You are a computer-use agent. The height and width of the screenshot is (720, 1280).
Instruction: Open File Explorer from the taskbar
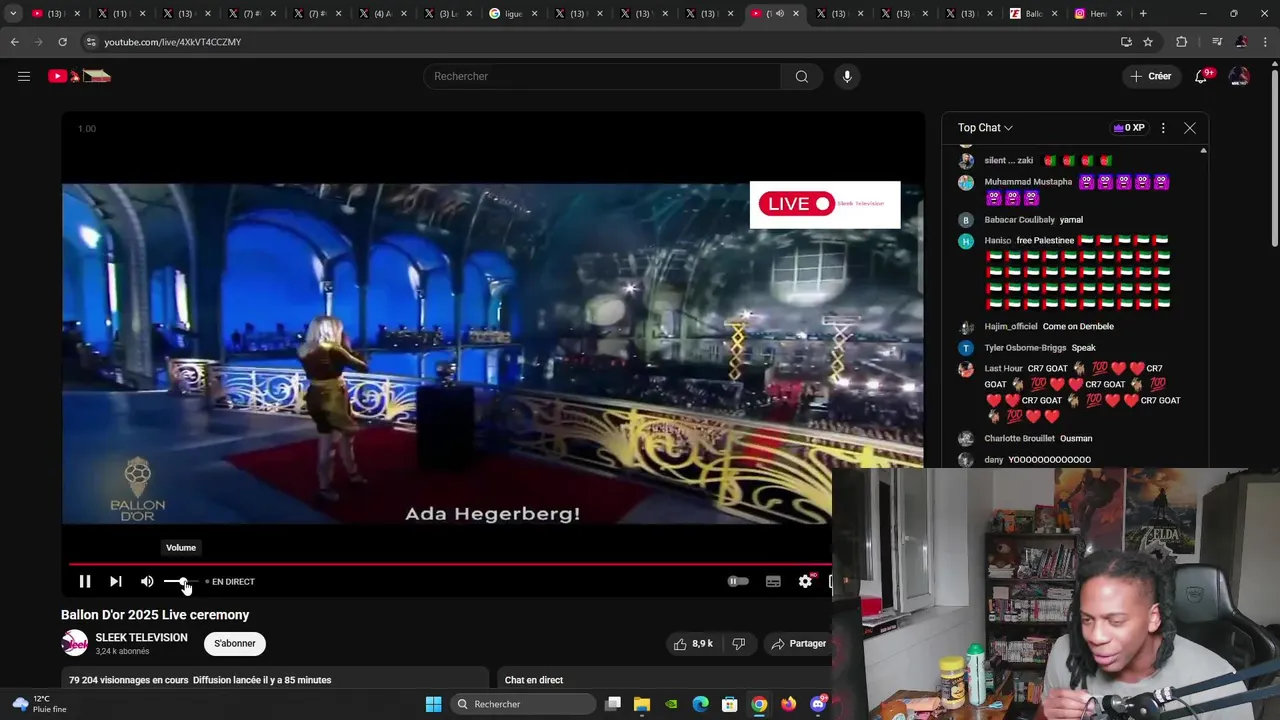(642, 704)
